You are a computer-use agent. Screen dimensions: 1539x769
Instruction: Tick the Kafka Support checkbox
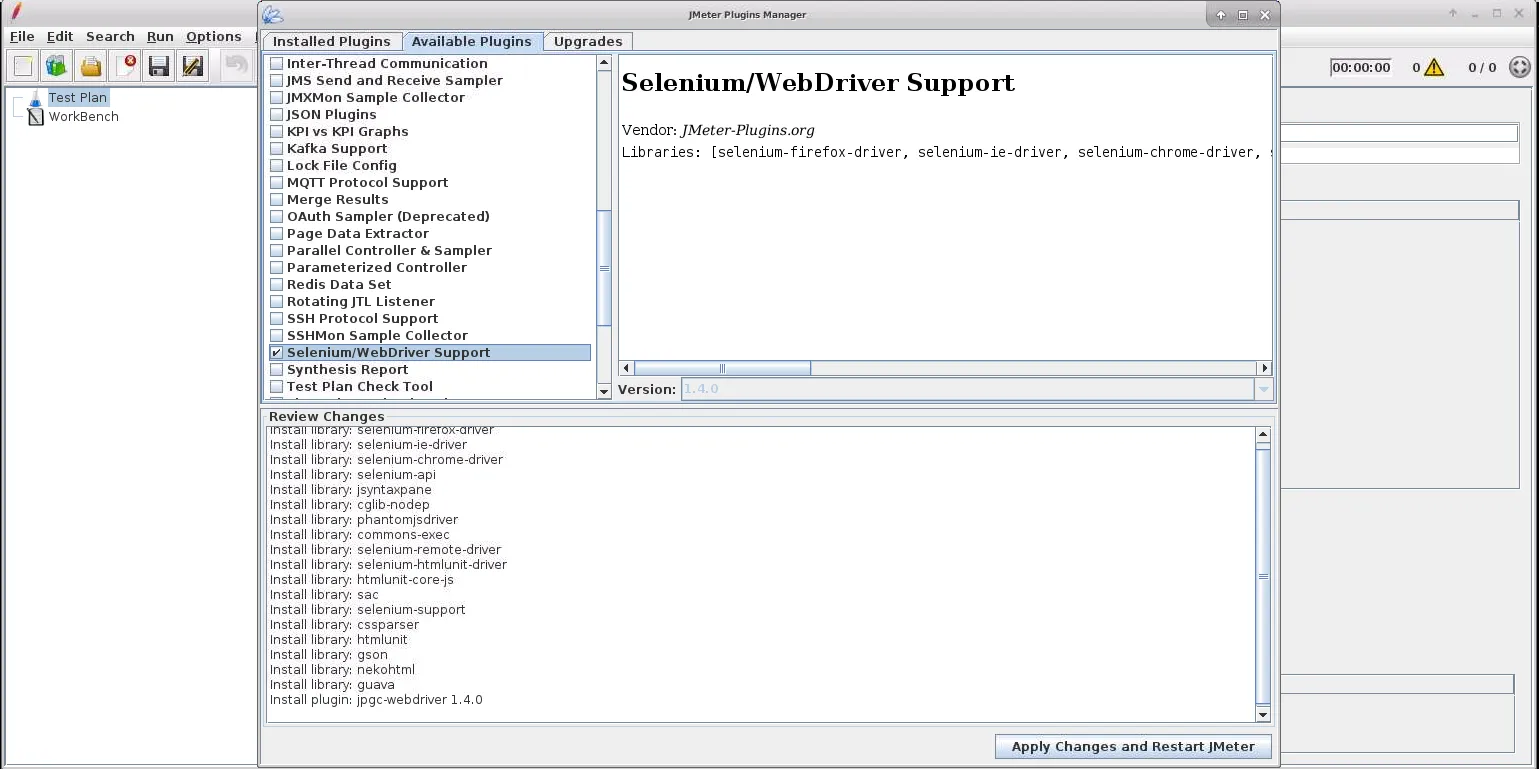point(277,149)
